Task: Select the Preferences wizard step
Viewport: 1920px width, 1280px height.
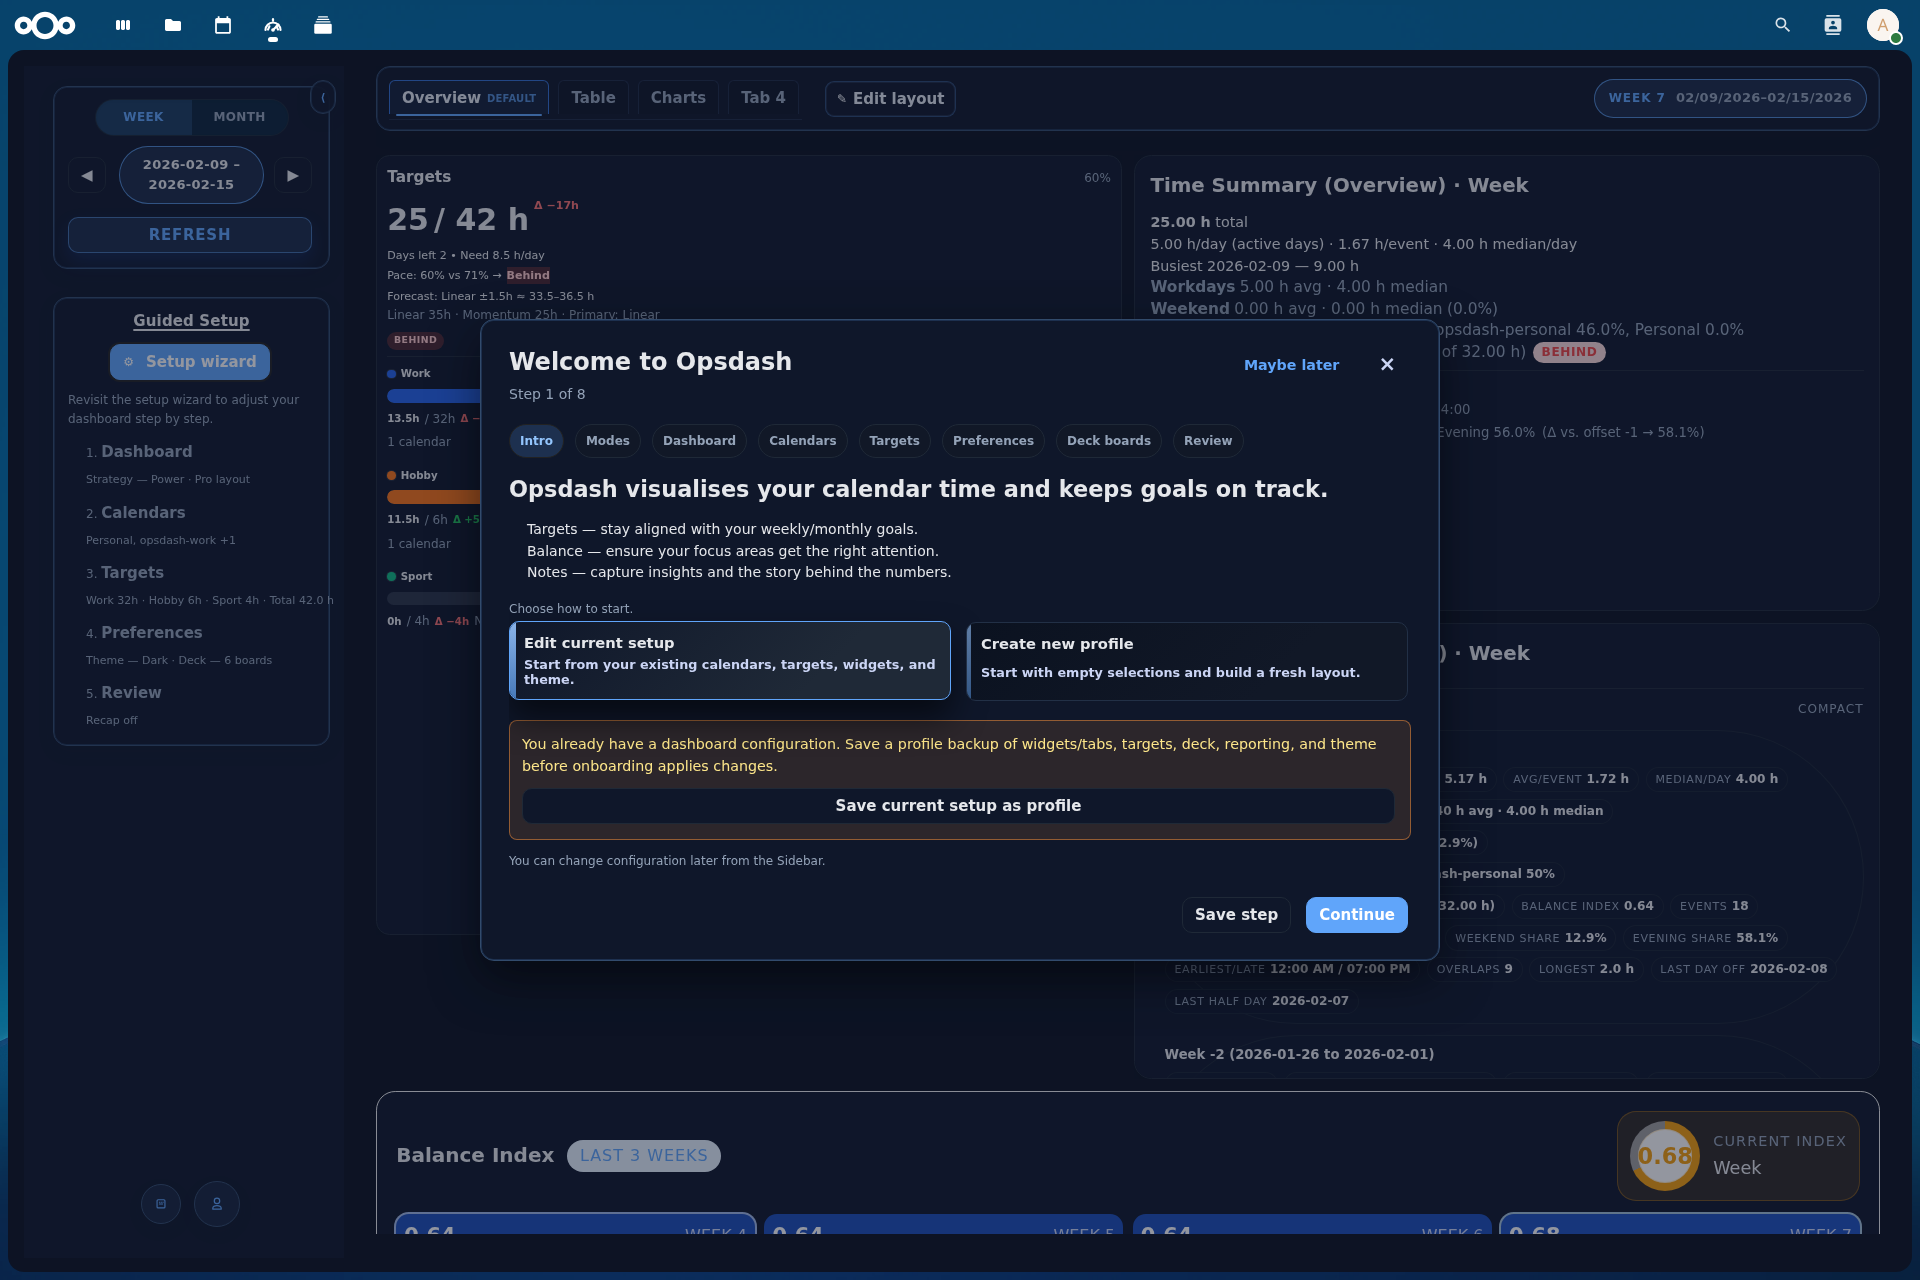Action: tap(993, 441)
